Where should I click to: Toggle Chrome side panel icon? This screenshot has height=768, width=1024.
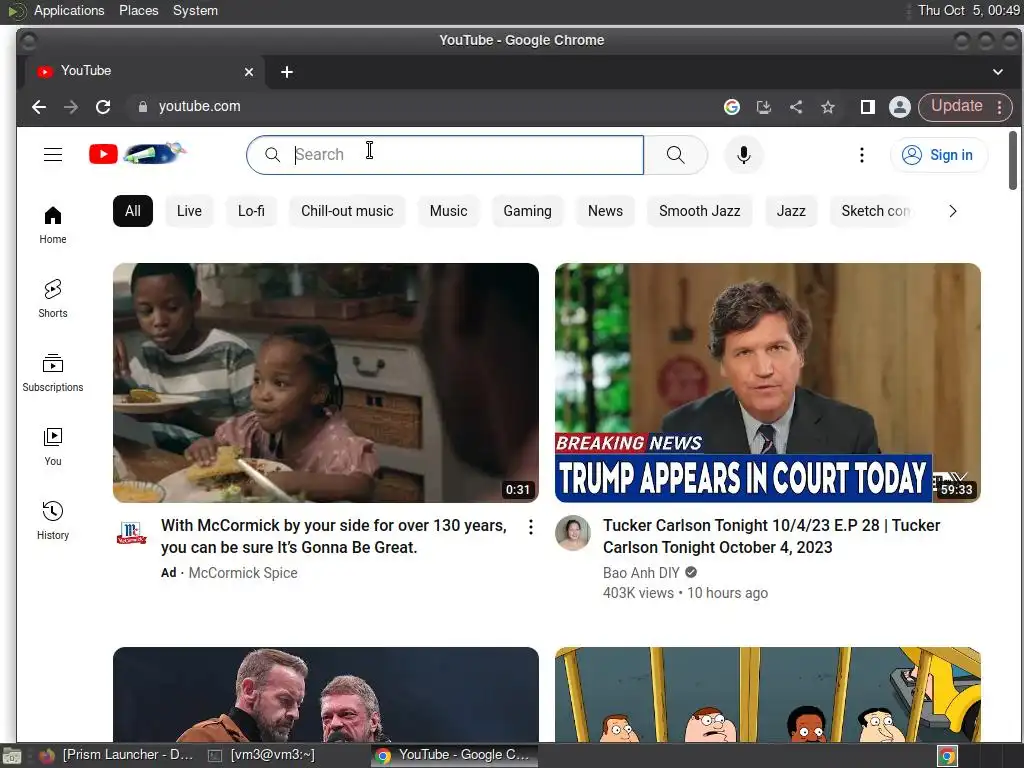tap(867, 106)
